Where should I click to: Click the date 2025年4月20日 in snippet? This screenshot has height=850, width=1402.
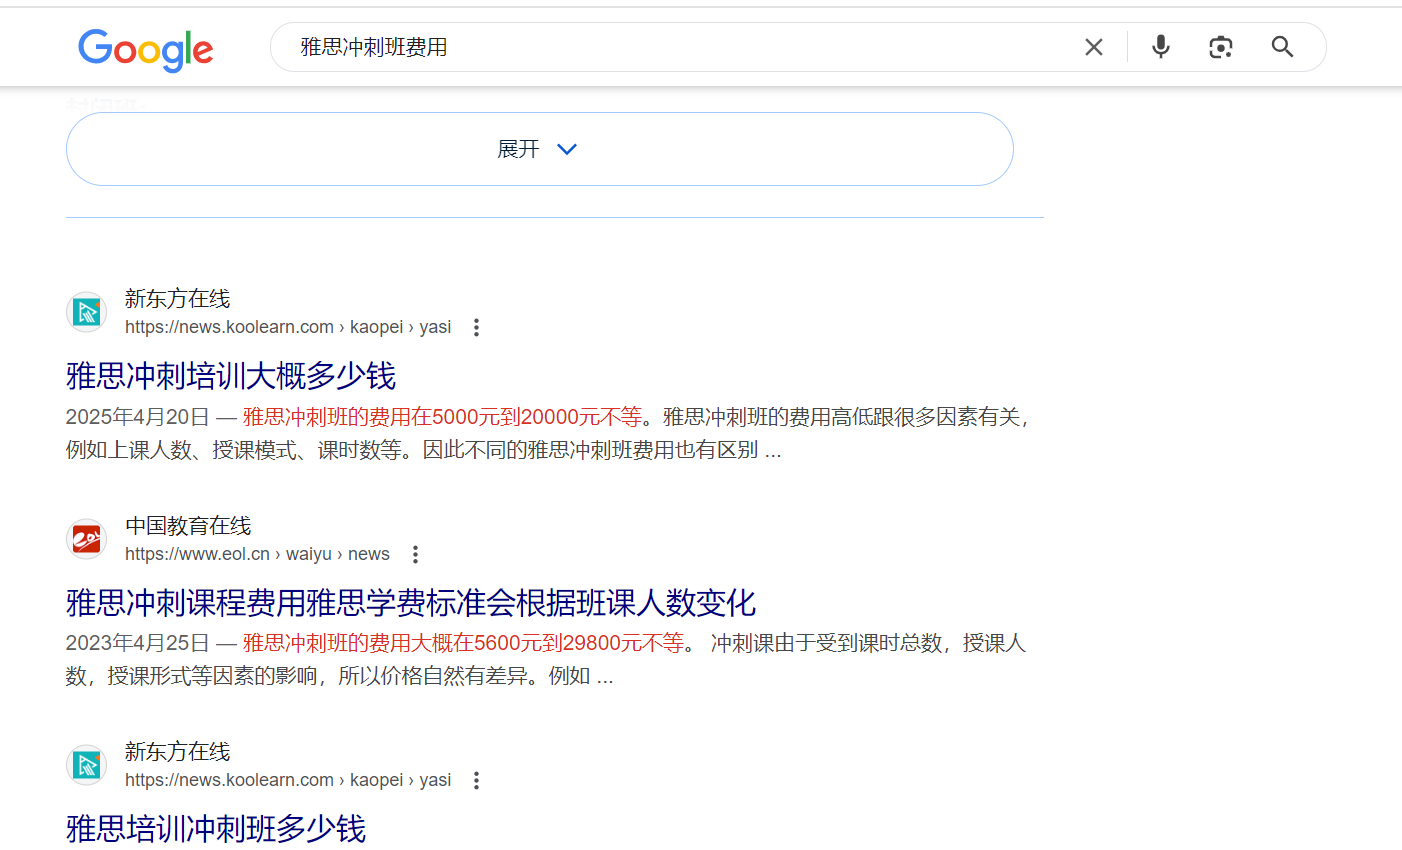[x=138, y=417]
